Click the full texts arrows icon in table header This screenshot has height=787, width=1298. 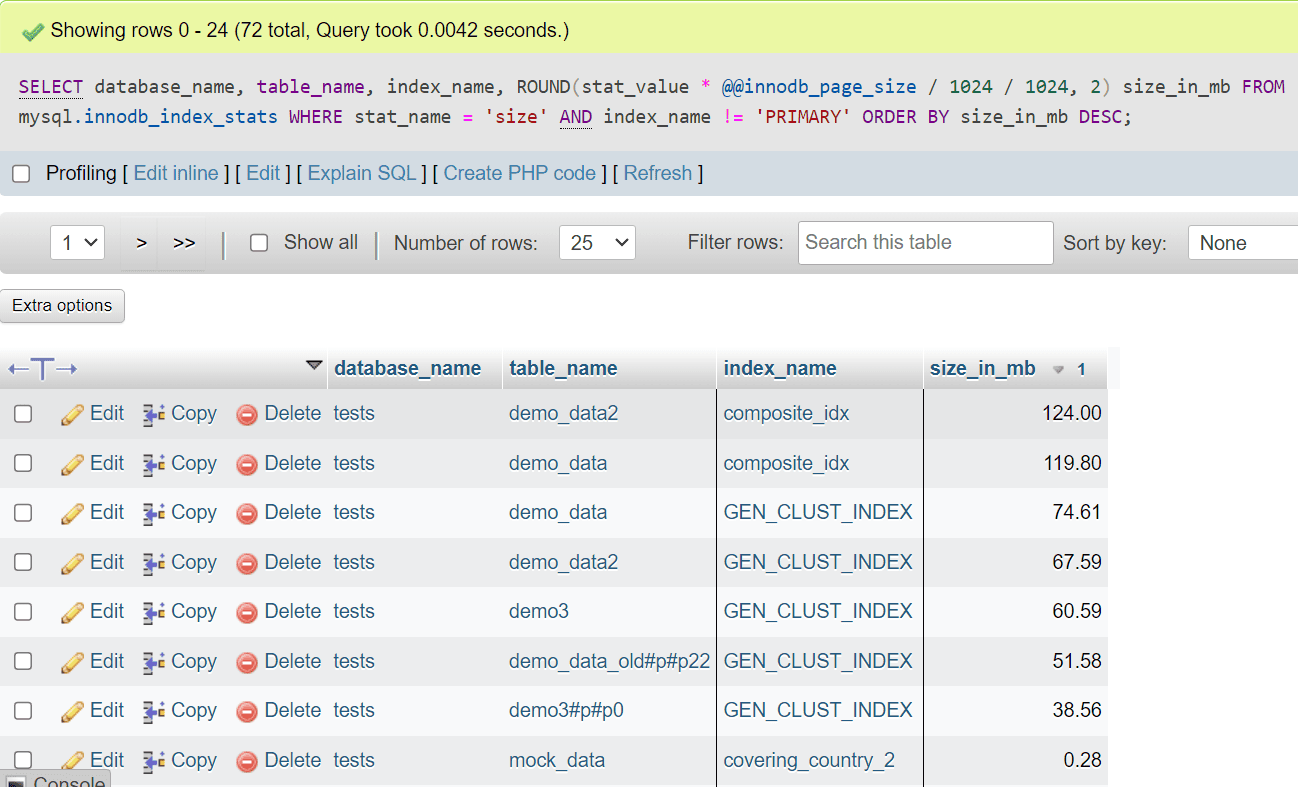[42, 369]
